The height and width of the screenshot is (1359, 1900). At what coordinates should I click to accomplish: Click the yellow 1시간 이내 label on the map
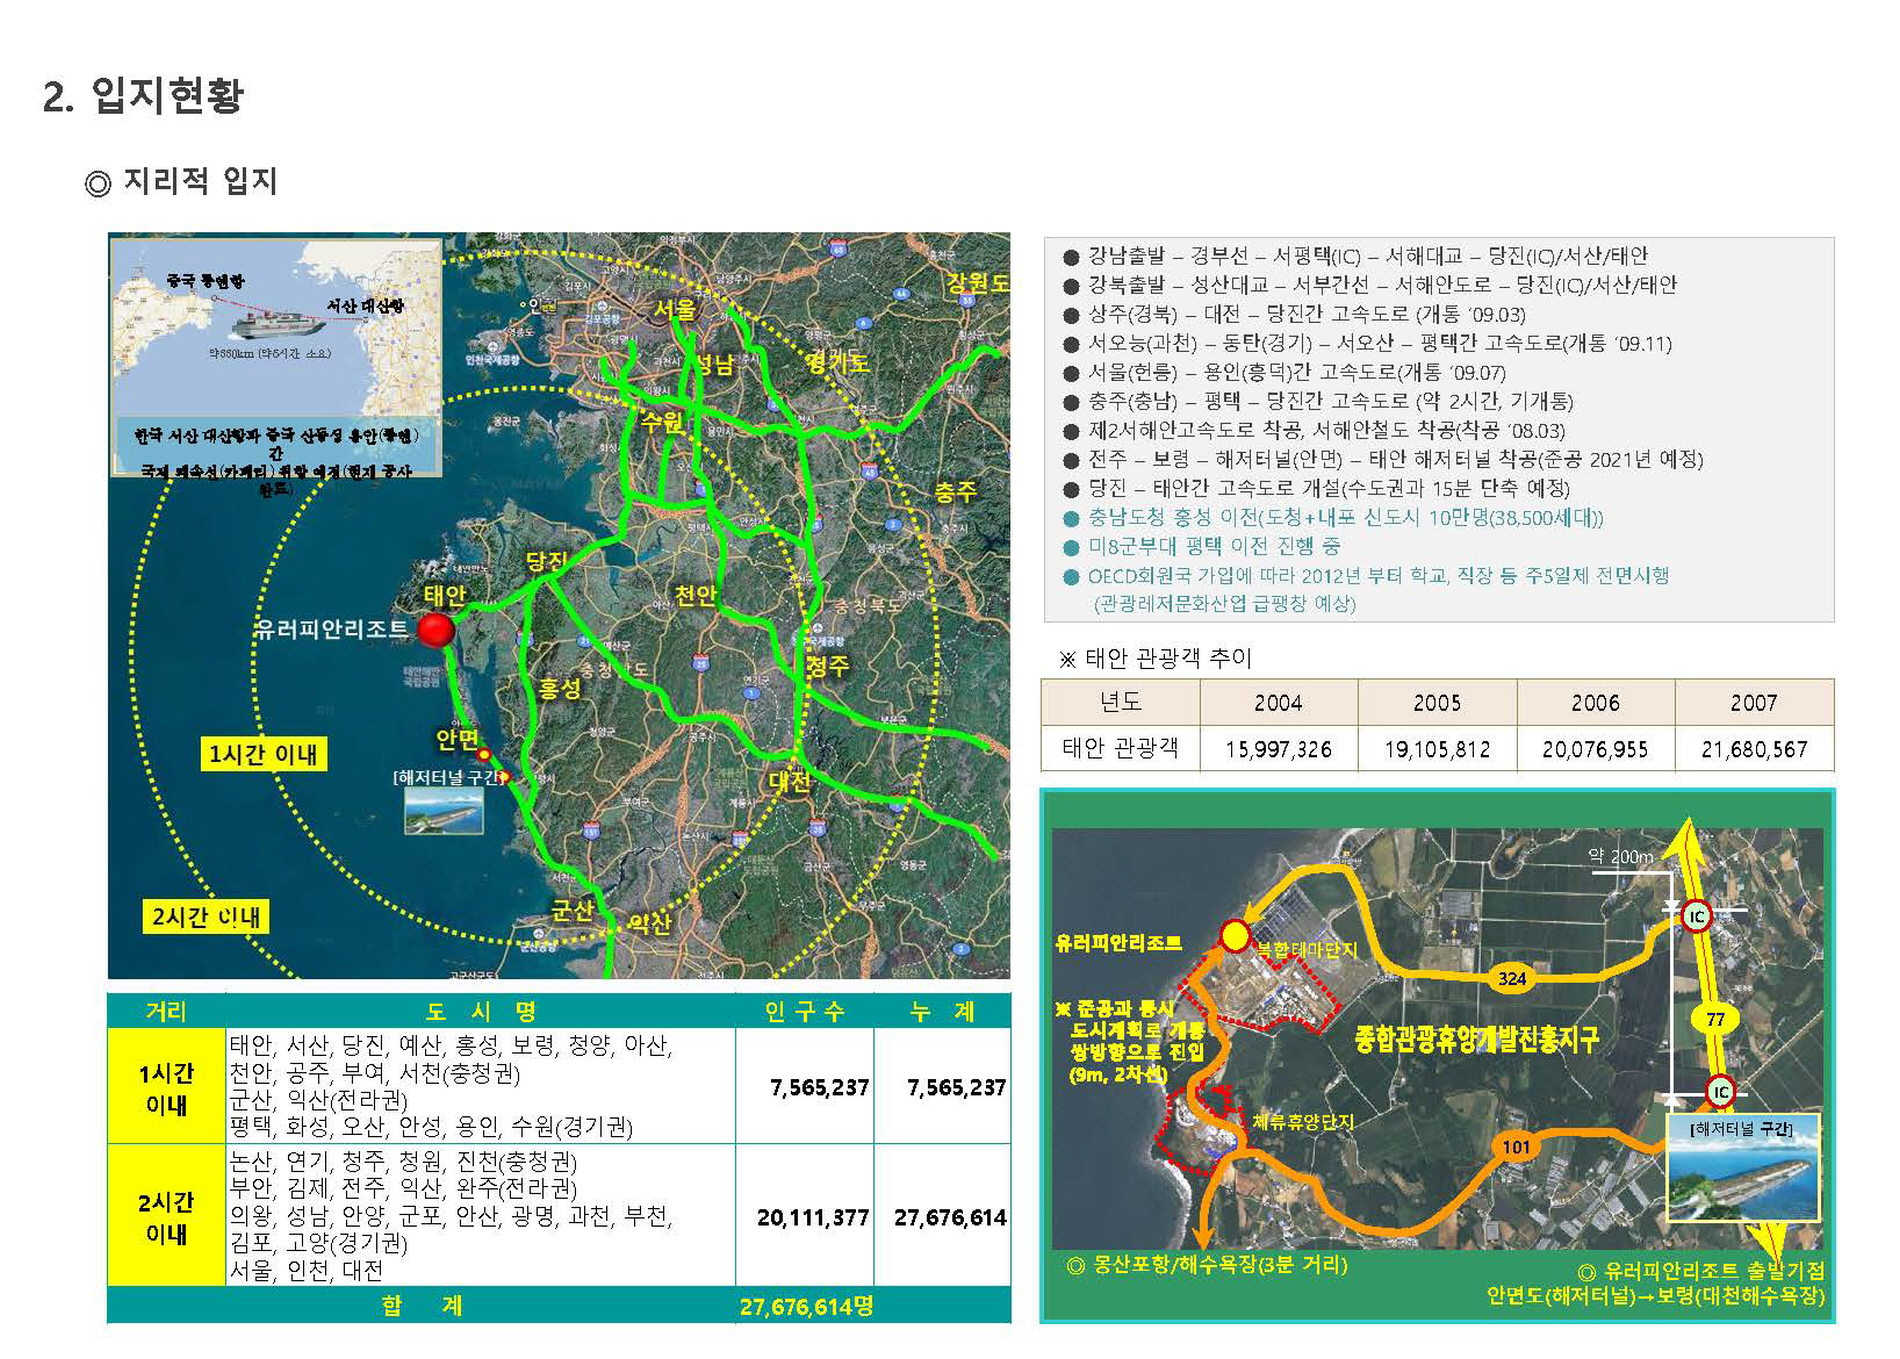tap(262, 754)
